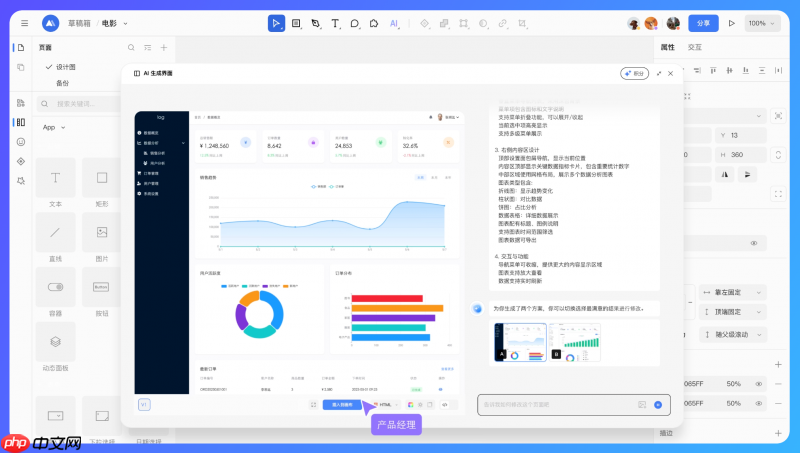Attach an image in AI prompt box
The width and height of the screenshot is (800, 453).
(642, 405)
